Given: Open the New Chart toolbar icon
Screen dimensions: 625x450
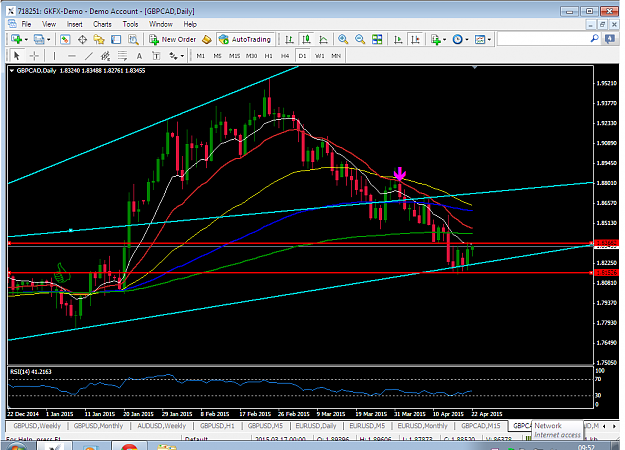Looking at the screenshot, I should tap(16, 39).
